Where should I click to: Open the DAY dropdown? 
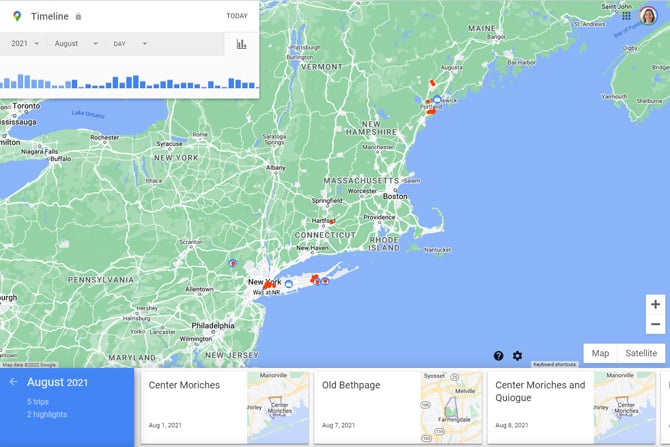pos(130,44)
